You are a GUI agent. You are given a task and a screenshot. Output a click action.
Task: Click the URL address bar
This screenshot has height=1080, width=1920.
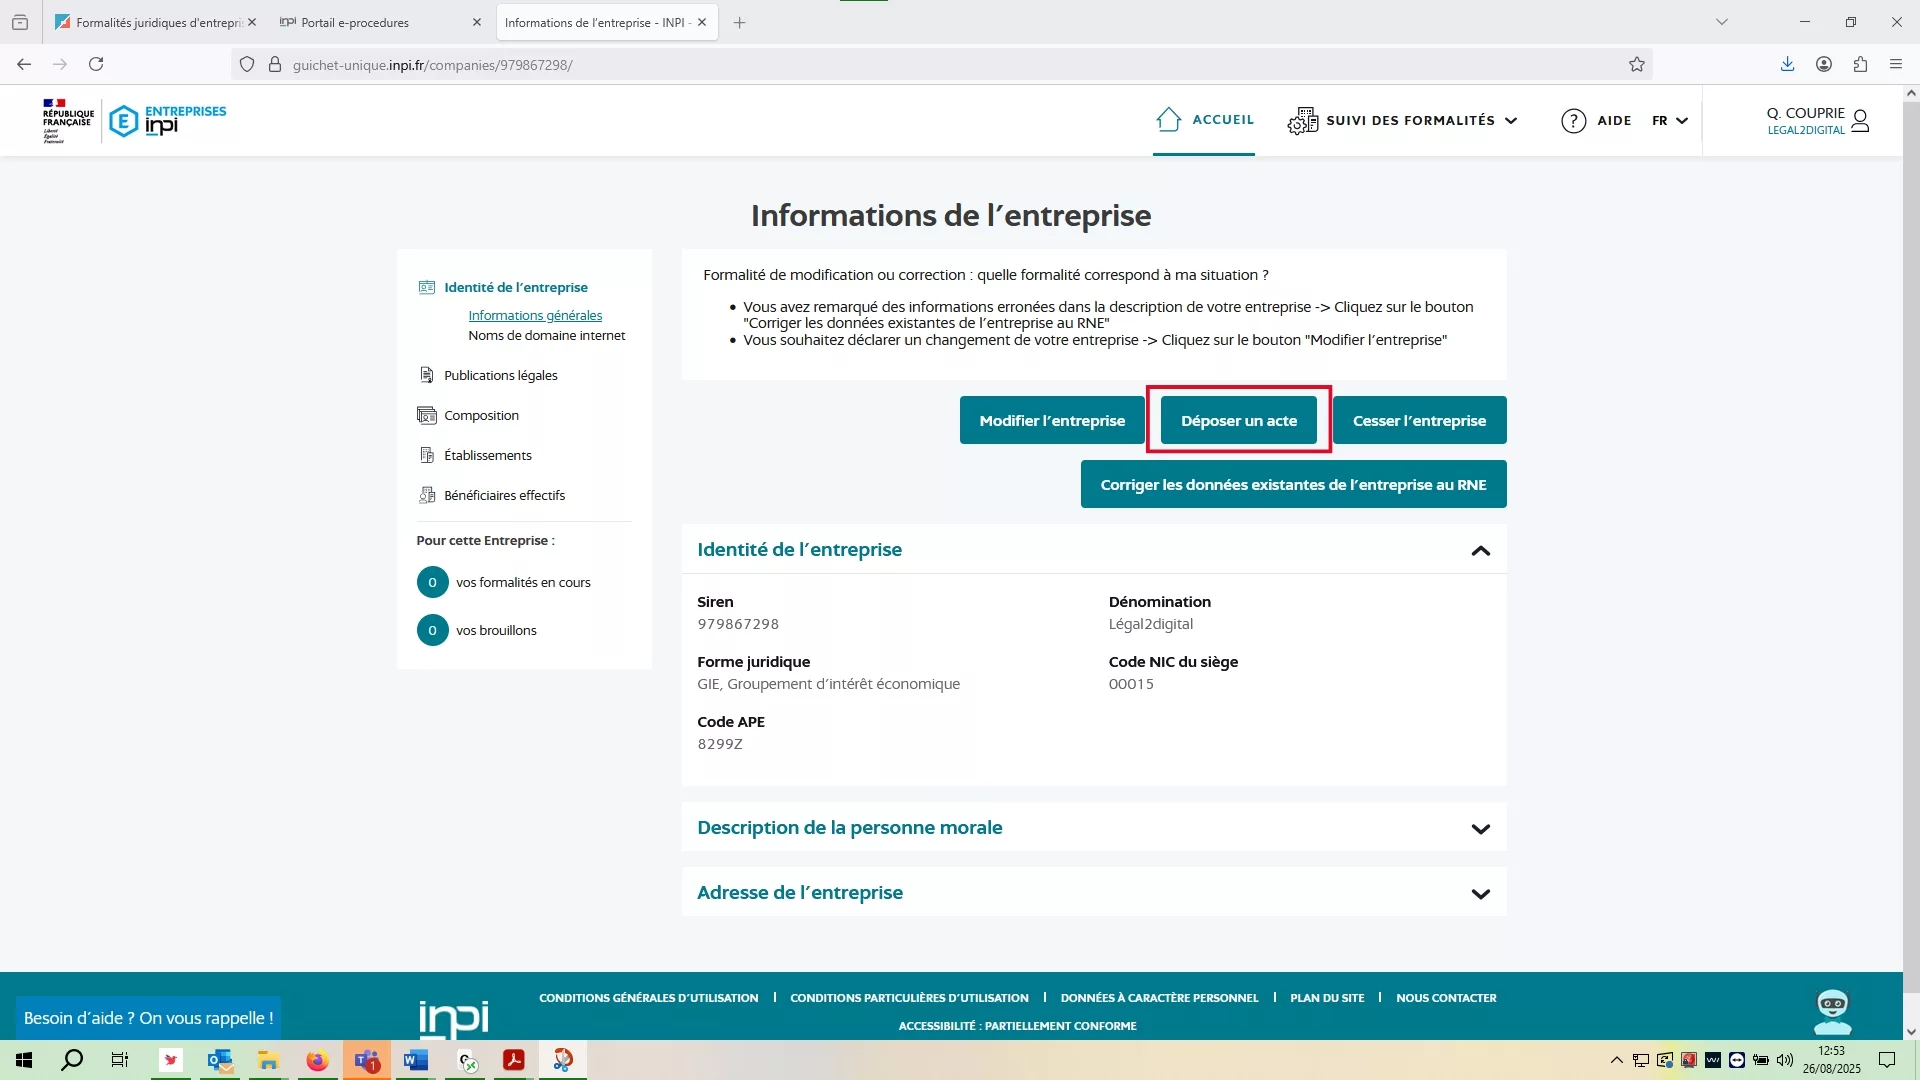[900, 65]
